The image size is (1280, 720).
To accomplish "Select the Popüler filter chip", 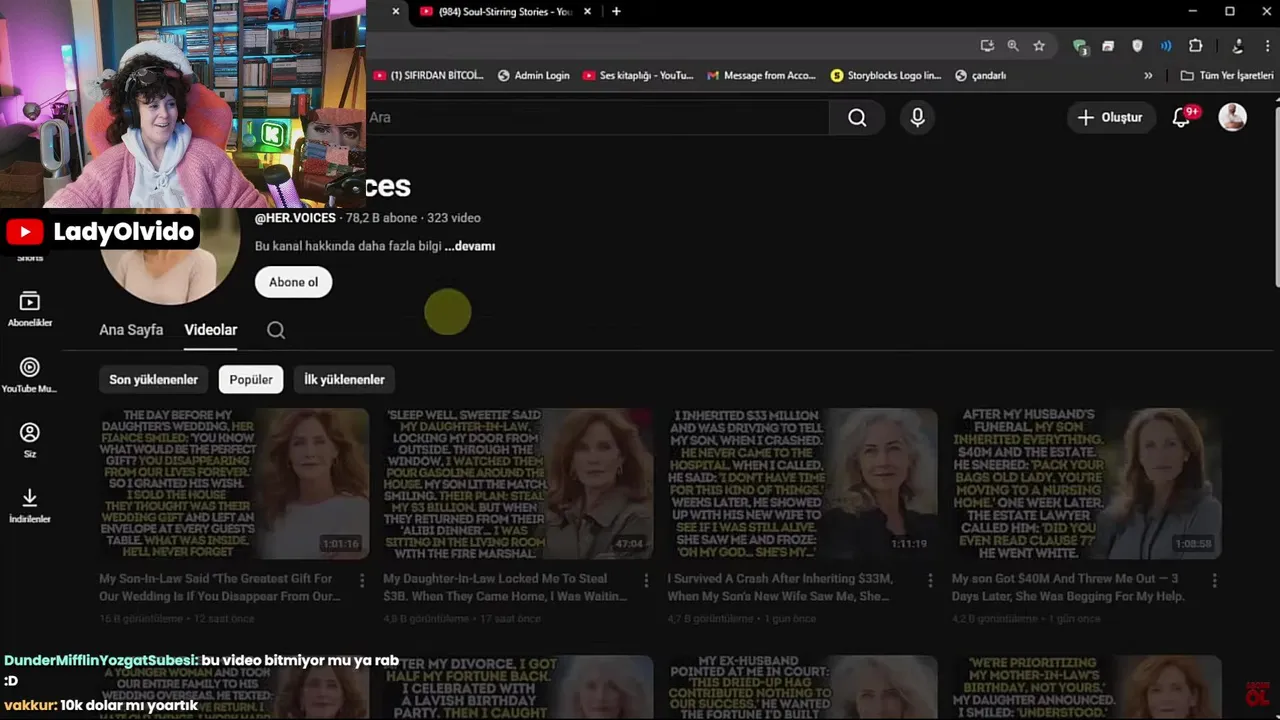I will 251,380.
